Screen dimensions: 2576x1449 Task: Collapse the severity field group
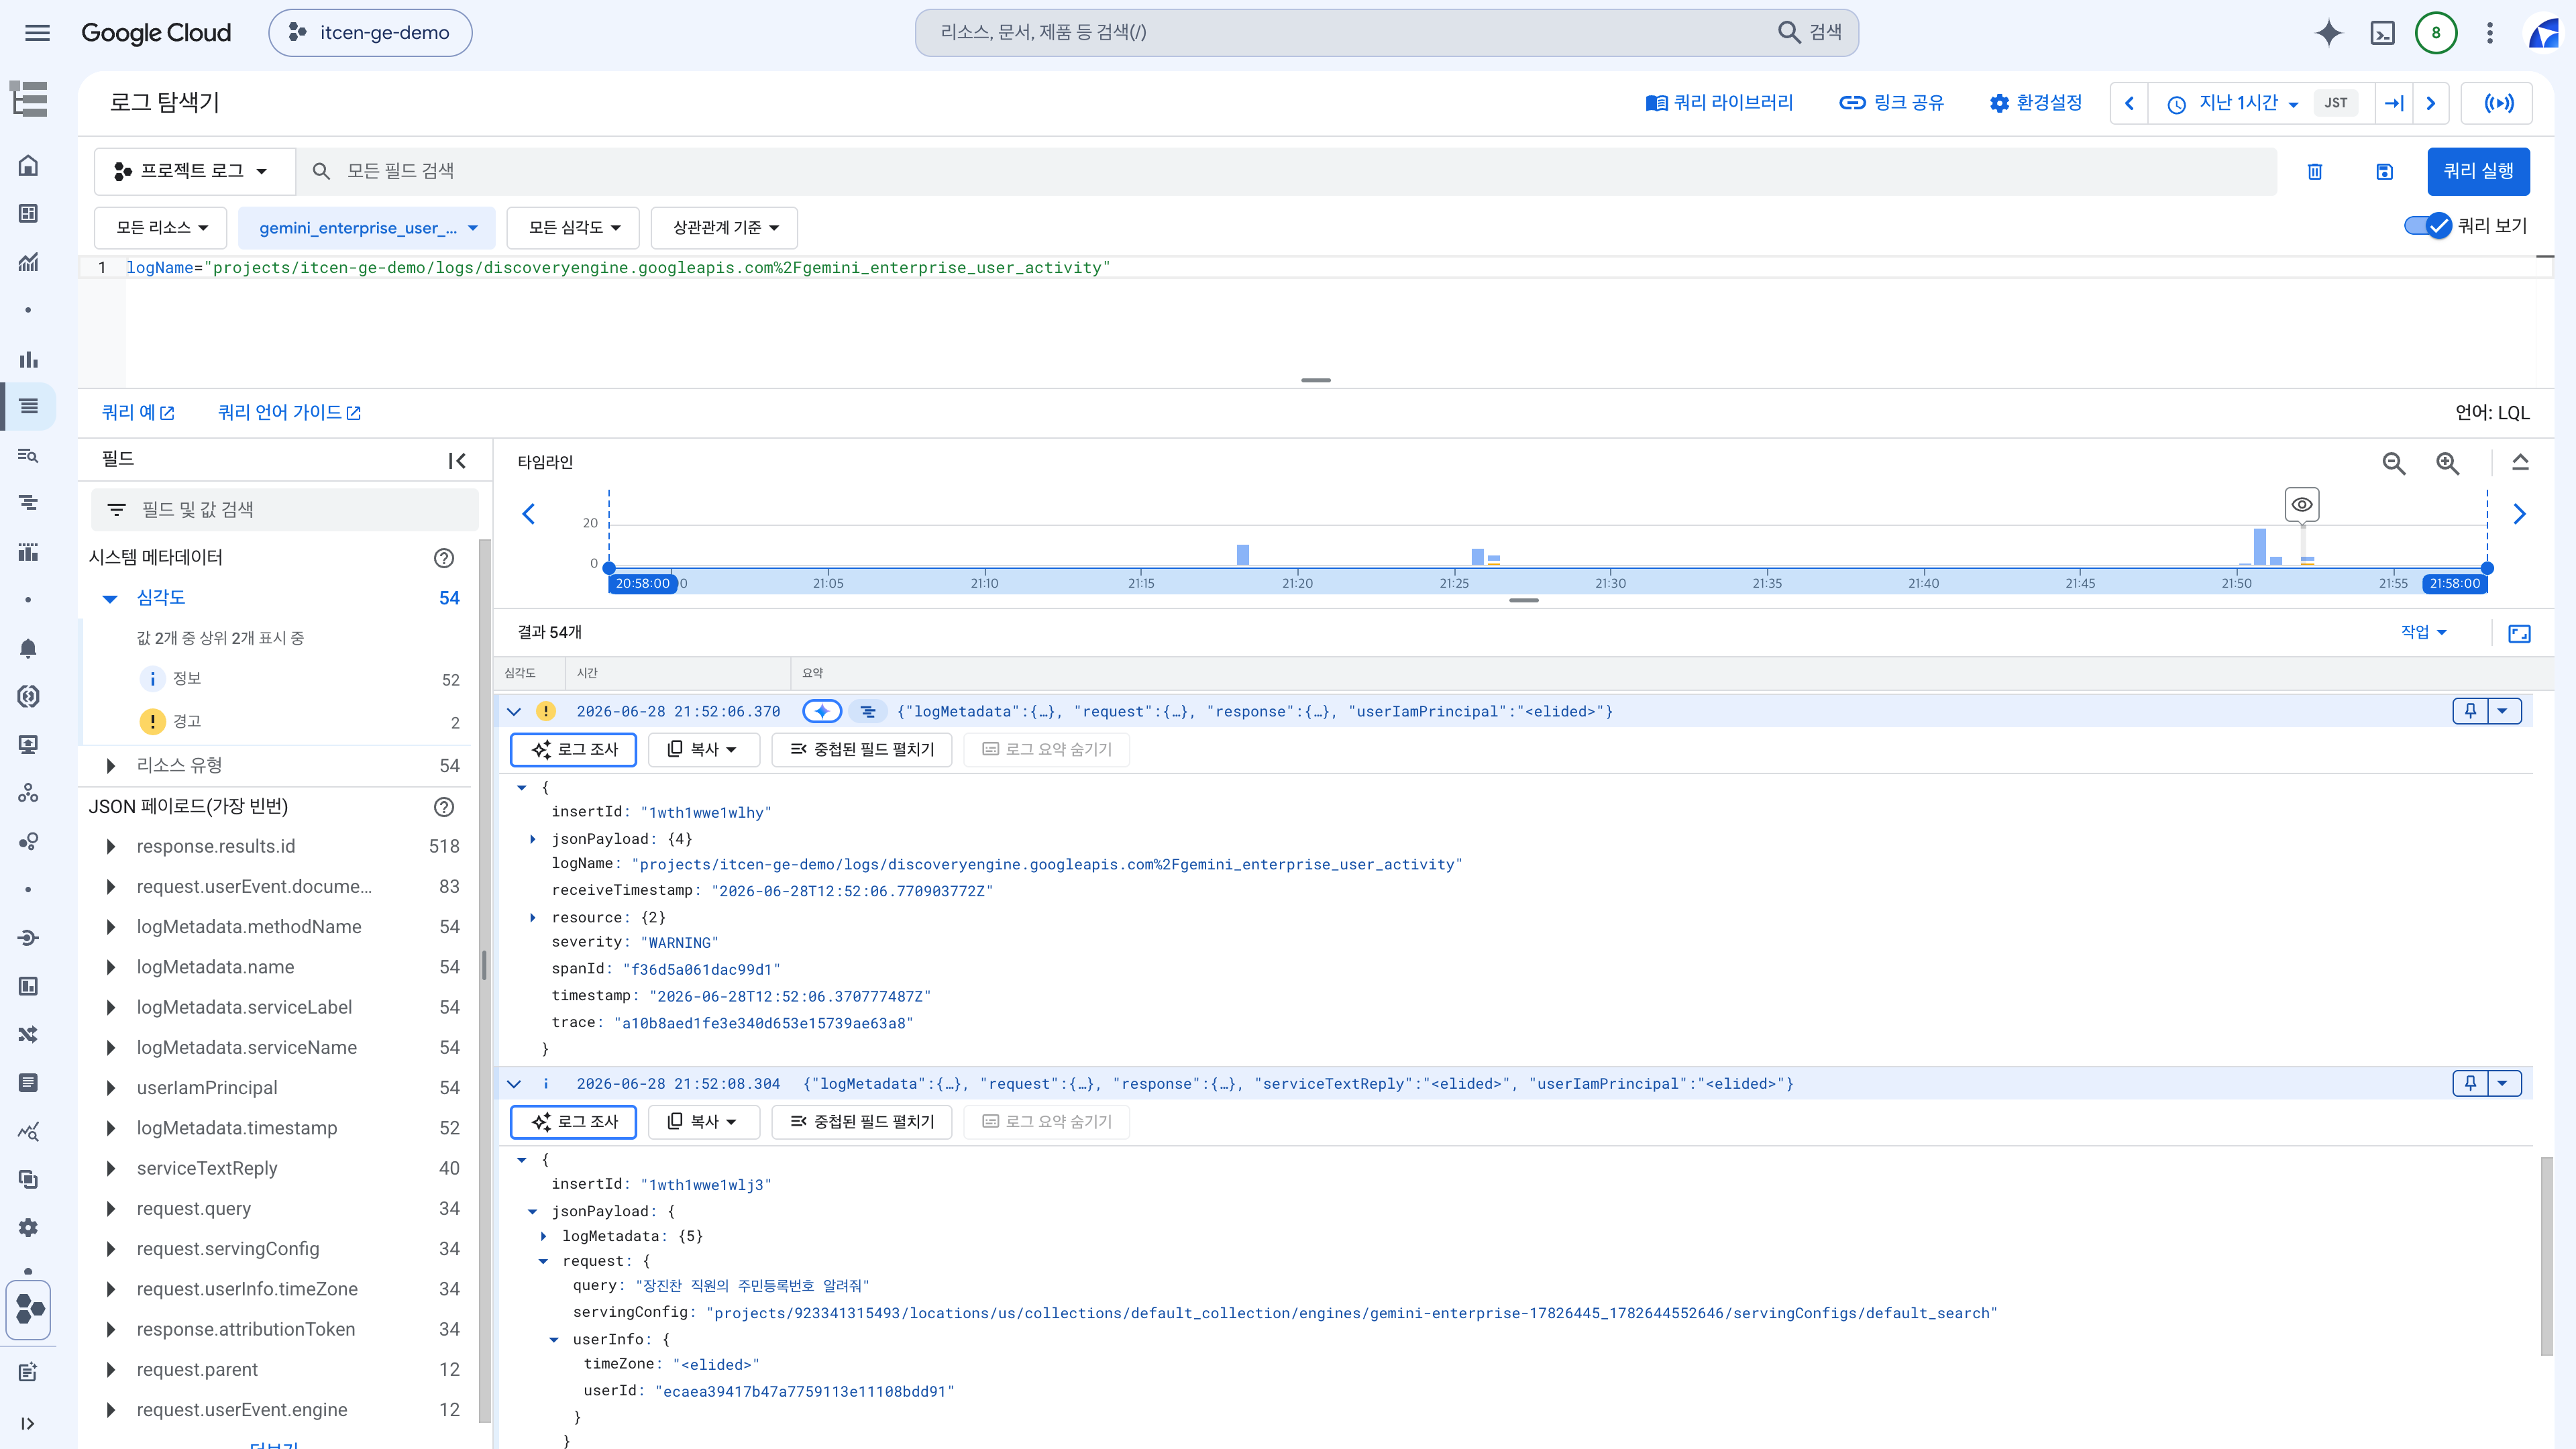pos(110,598)
